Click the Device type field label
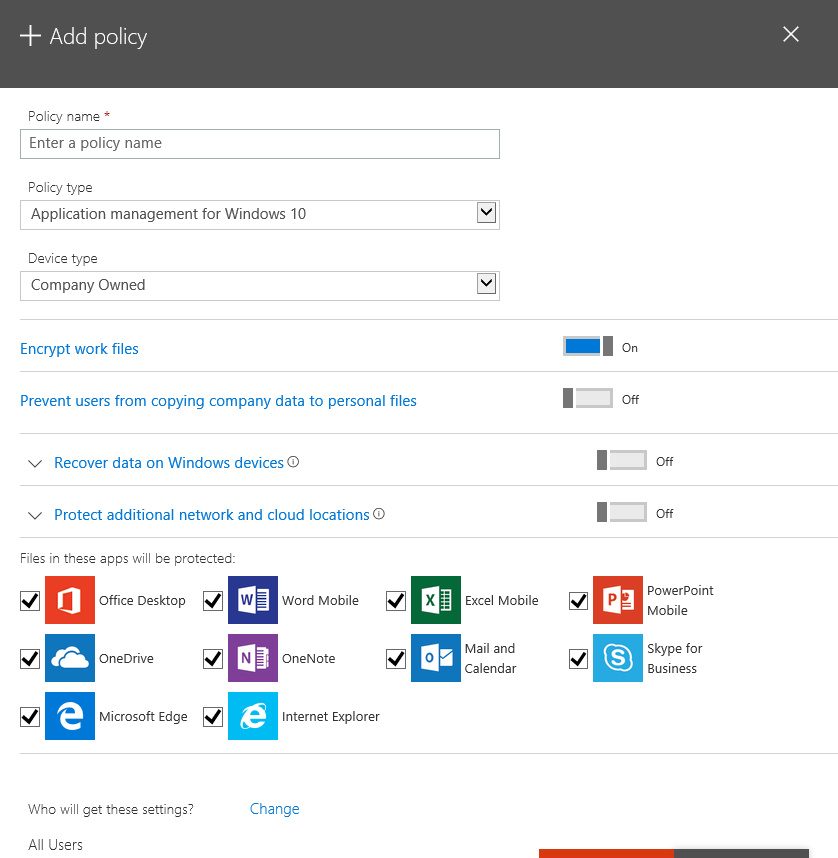The width and height of the screenshot is (838, 858). click(x=62, y=258)
